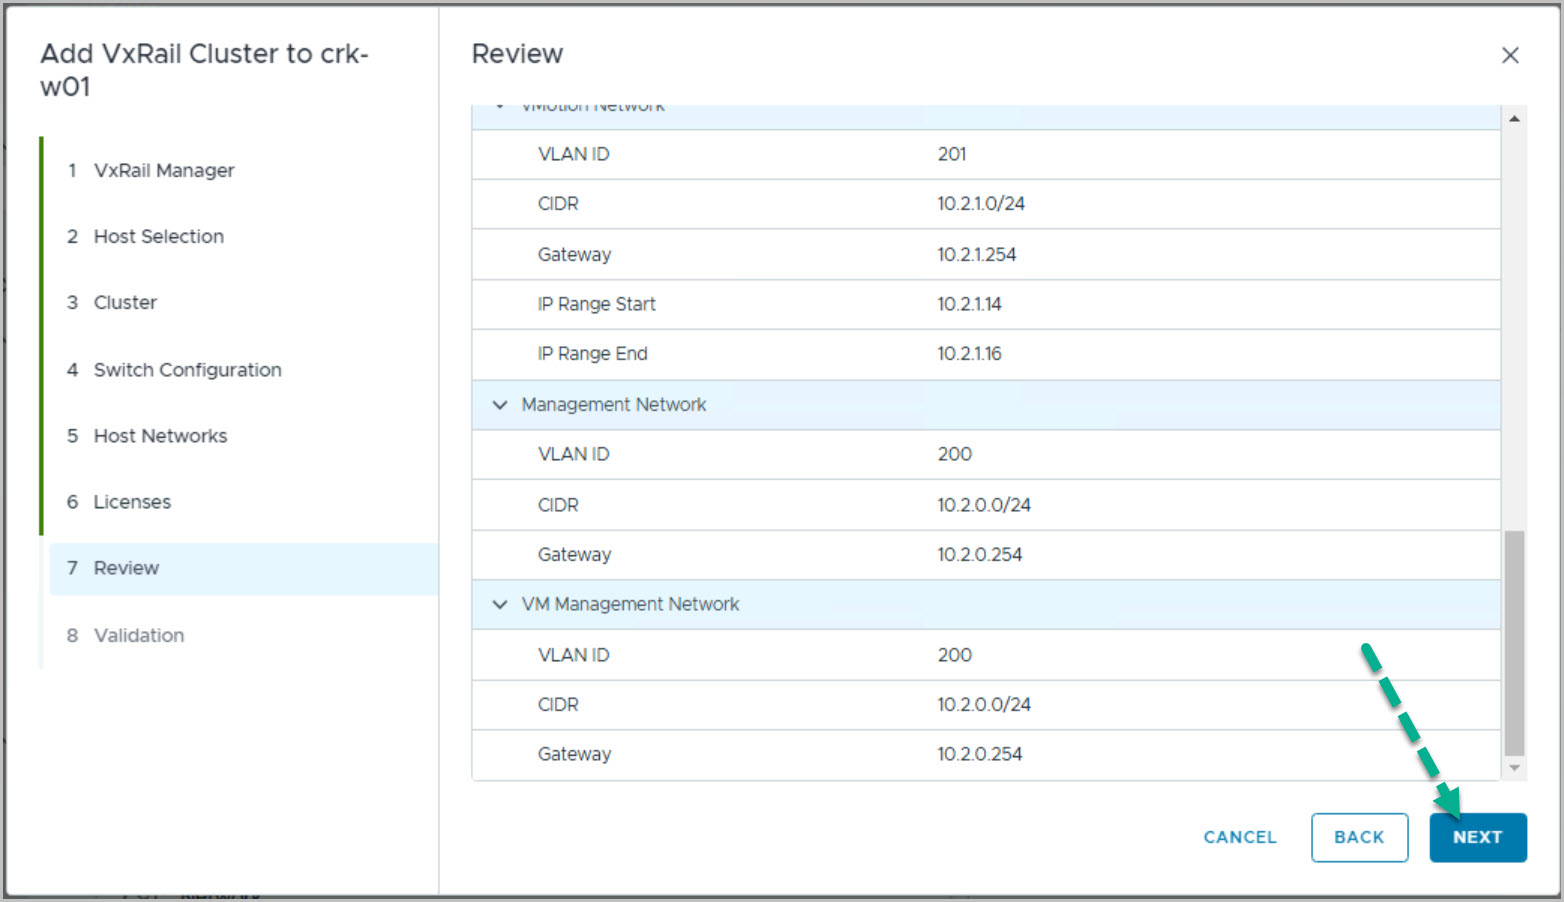Open the Host Selection step
This screenshot has height=902, width=1564.
[x=158, y=236]
